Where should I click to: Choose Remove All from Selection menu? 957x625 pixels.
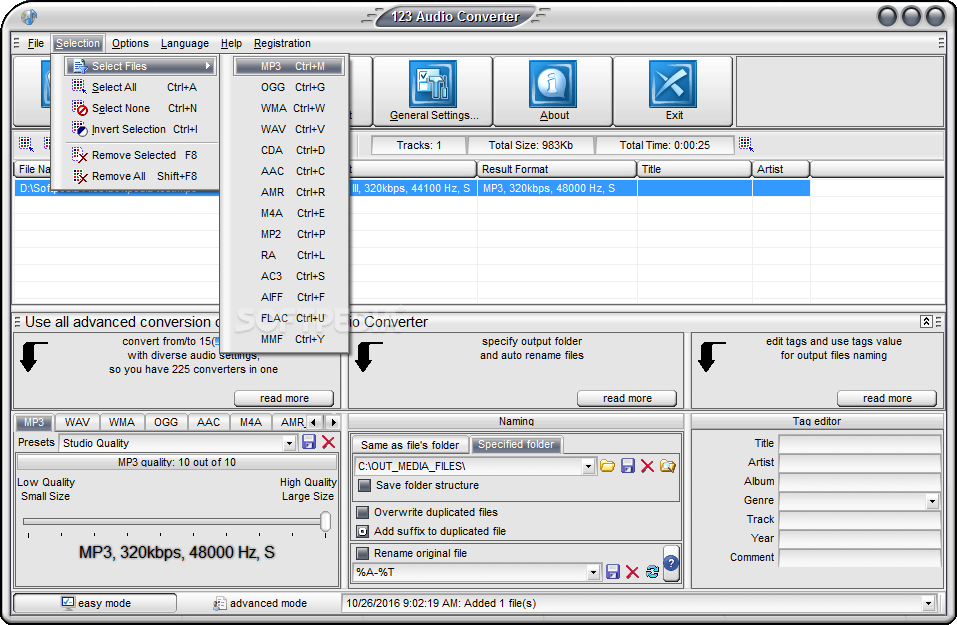coord(141,176)
